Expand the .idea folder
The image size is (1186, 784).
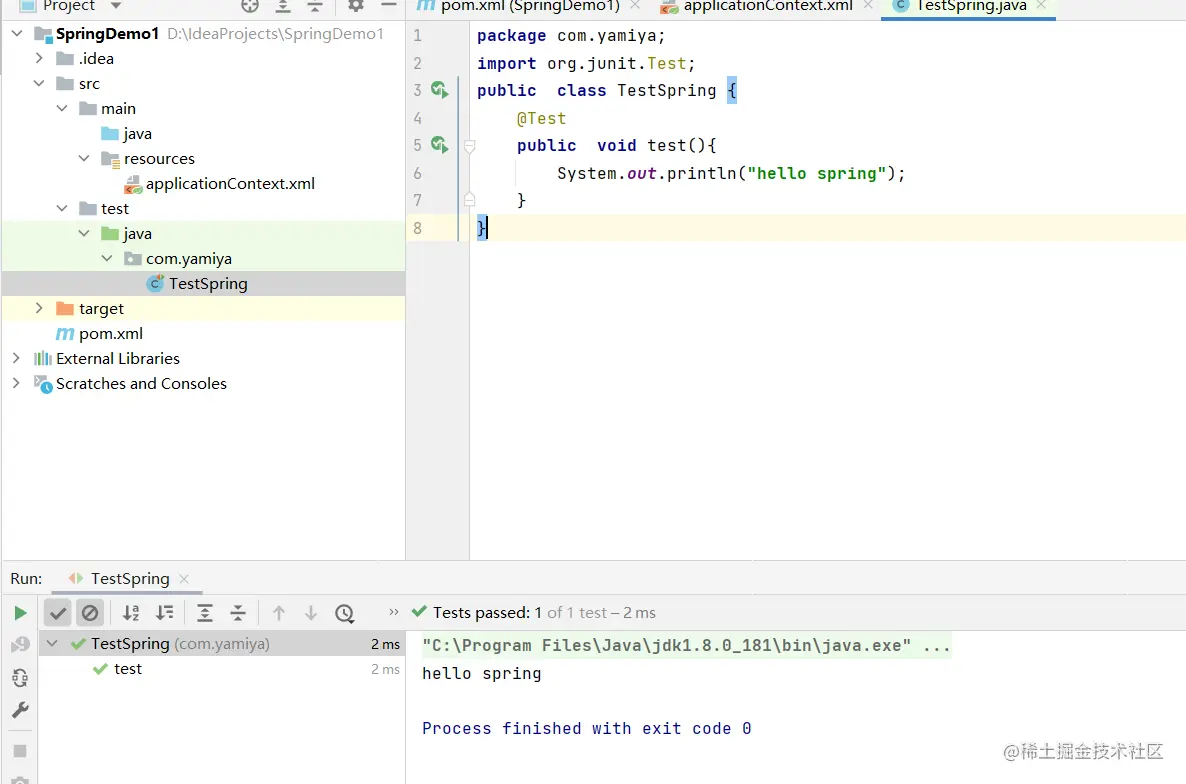(x=39, y=58)
